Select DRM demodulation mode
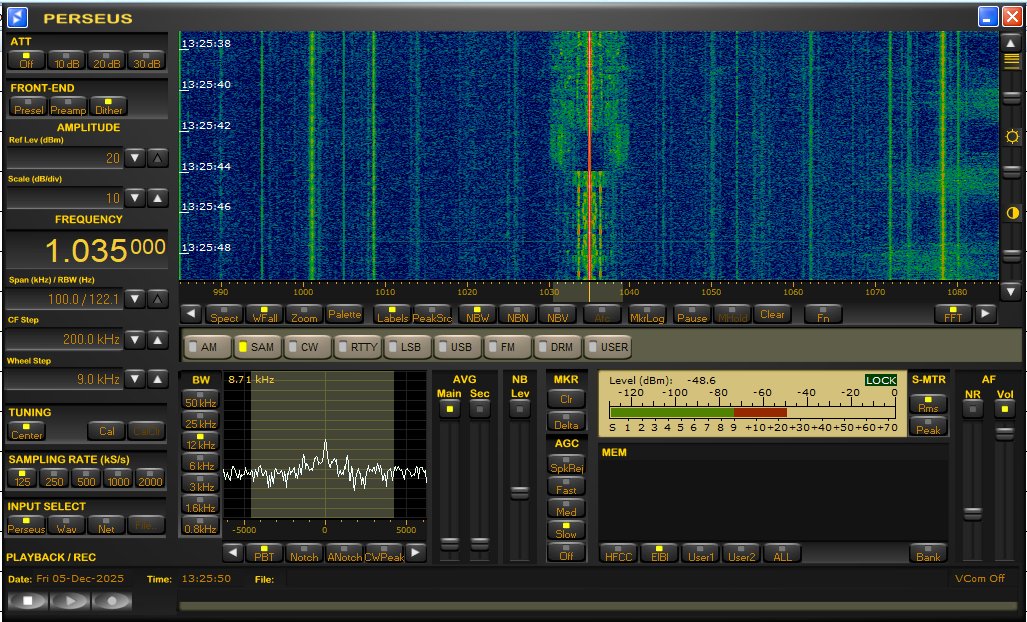Viewport: 1027px width, 622px height. click(558, 346)
